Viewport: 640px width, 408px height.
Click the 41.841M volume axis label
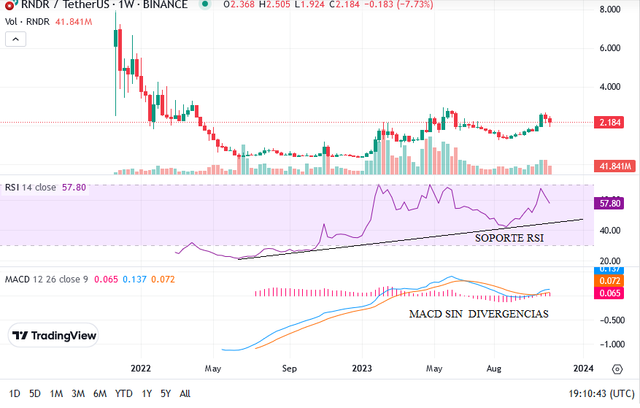[x=615, y=166]
